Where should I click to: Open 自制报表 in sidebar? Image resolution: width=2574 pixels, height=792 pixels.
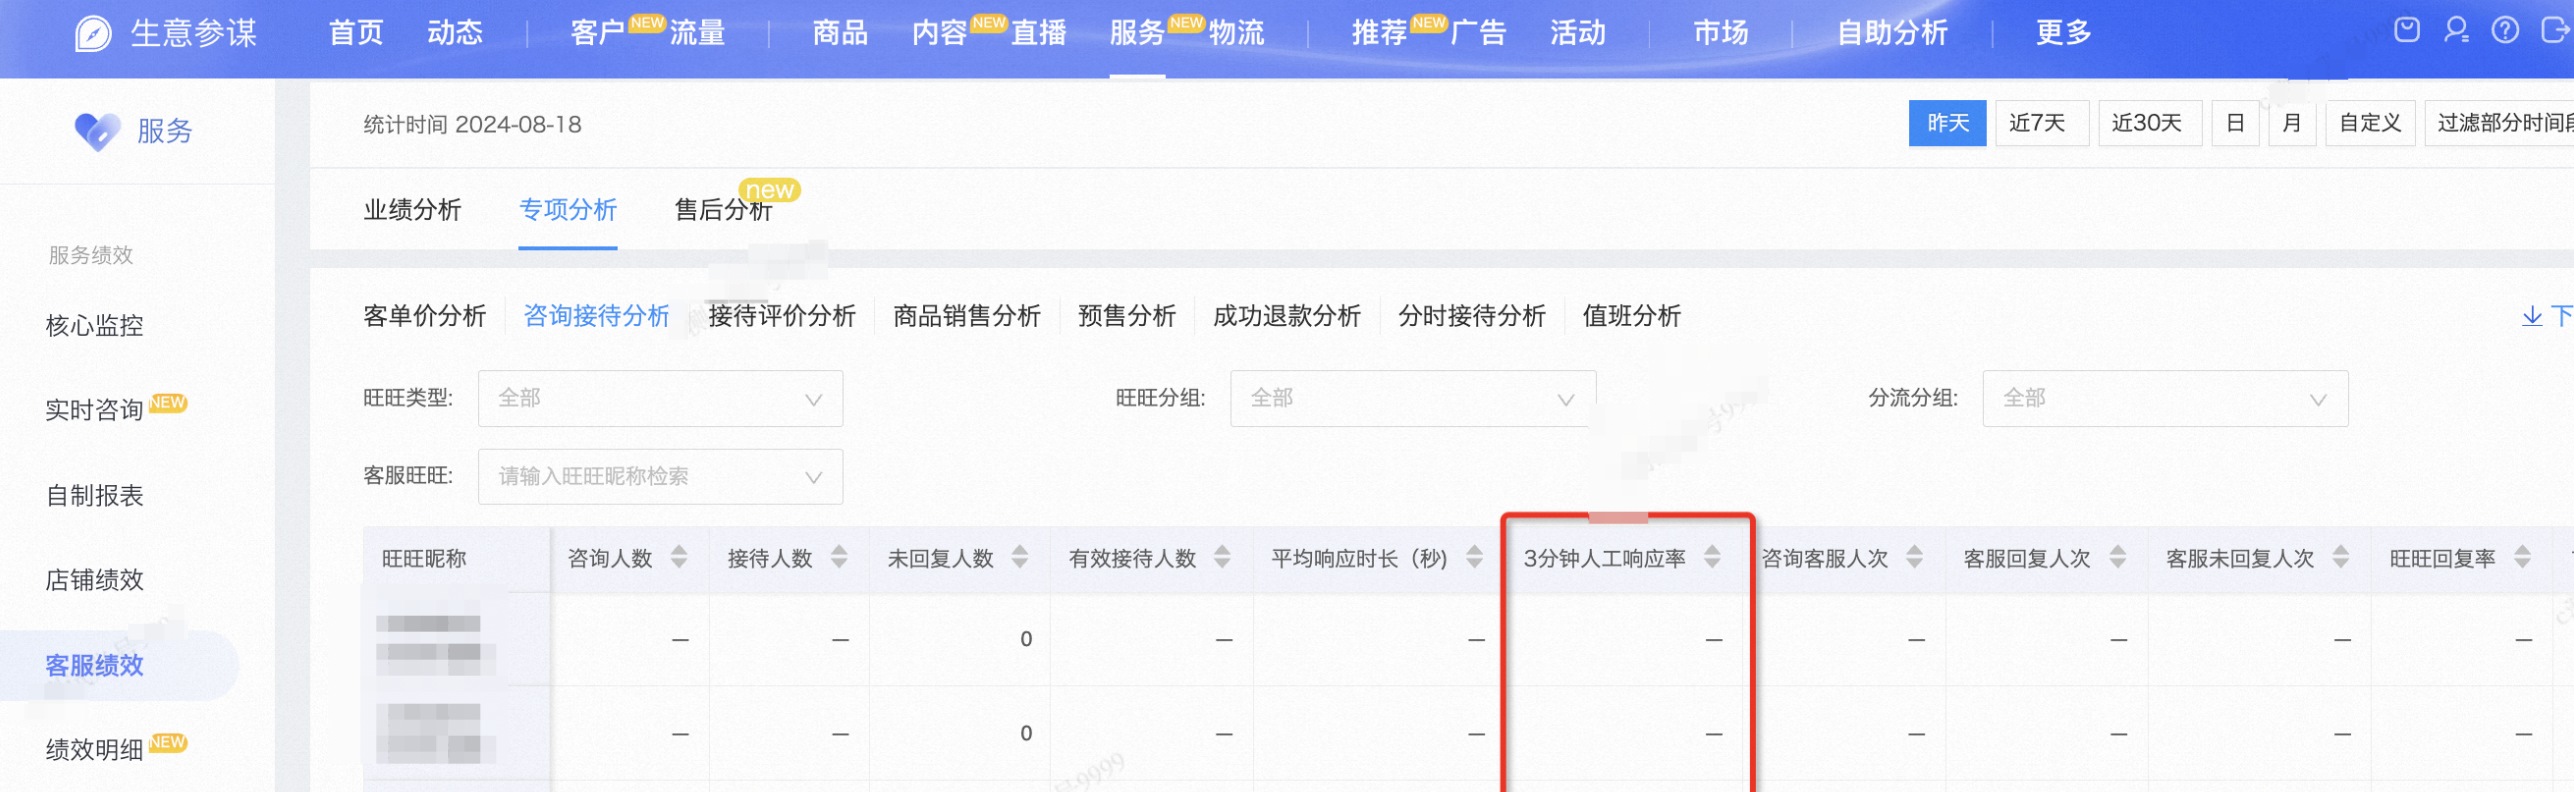[x=95, y=495]
